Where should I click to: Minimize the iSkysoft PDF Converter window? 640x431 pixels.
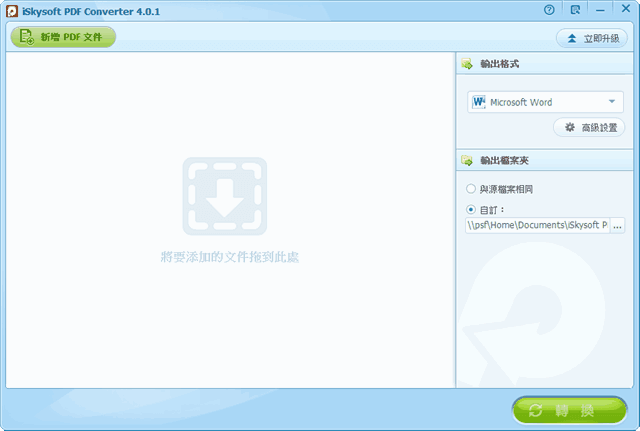coord(600,10)
